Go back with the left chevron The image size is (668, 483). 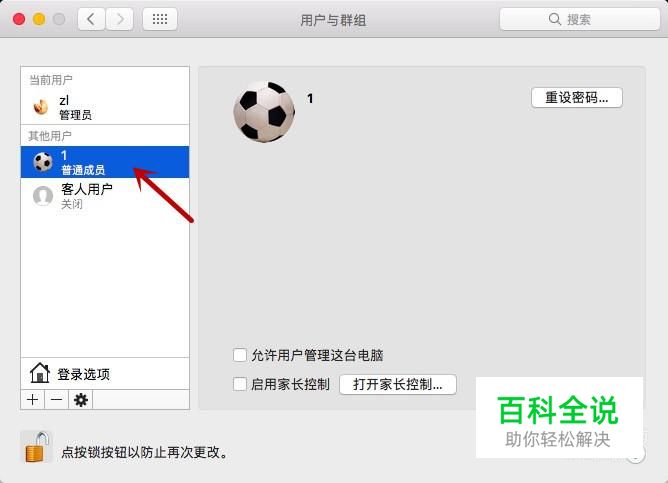click(x=91, y=19)
